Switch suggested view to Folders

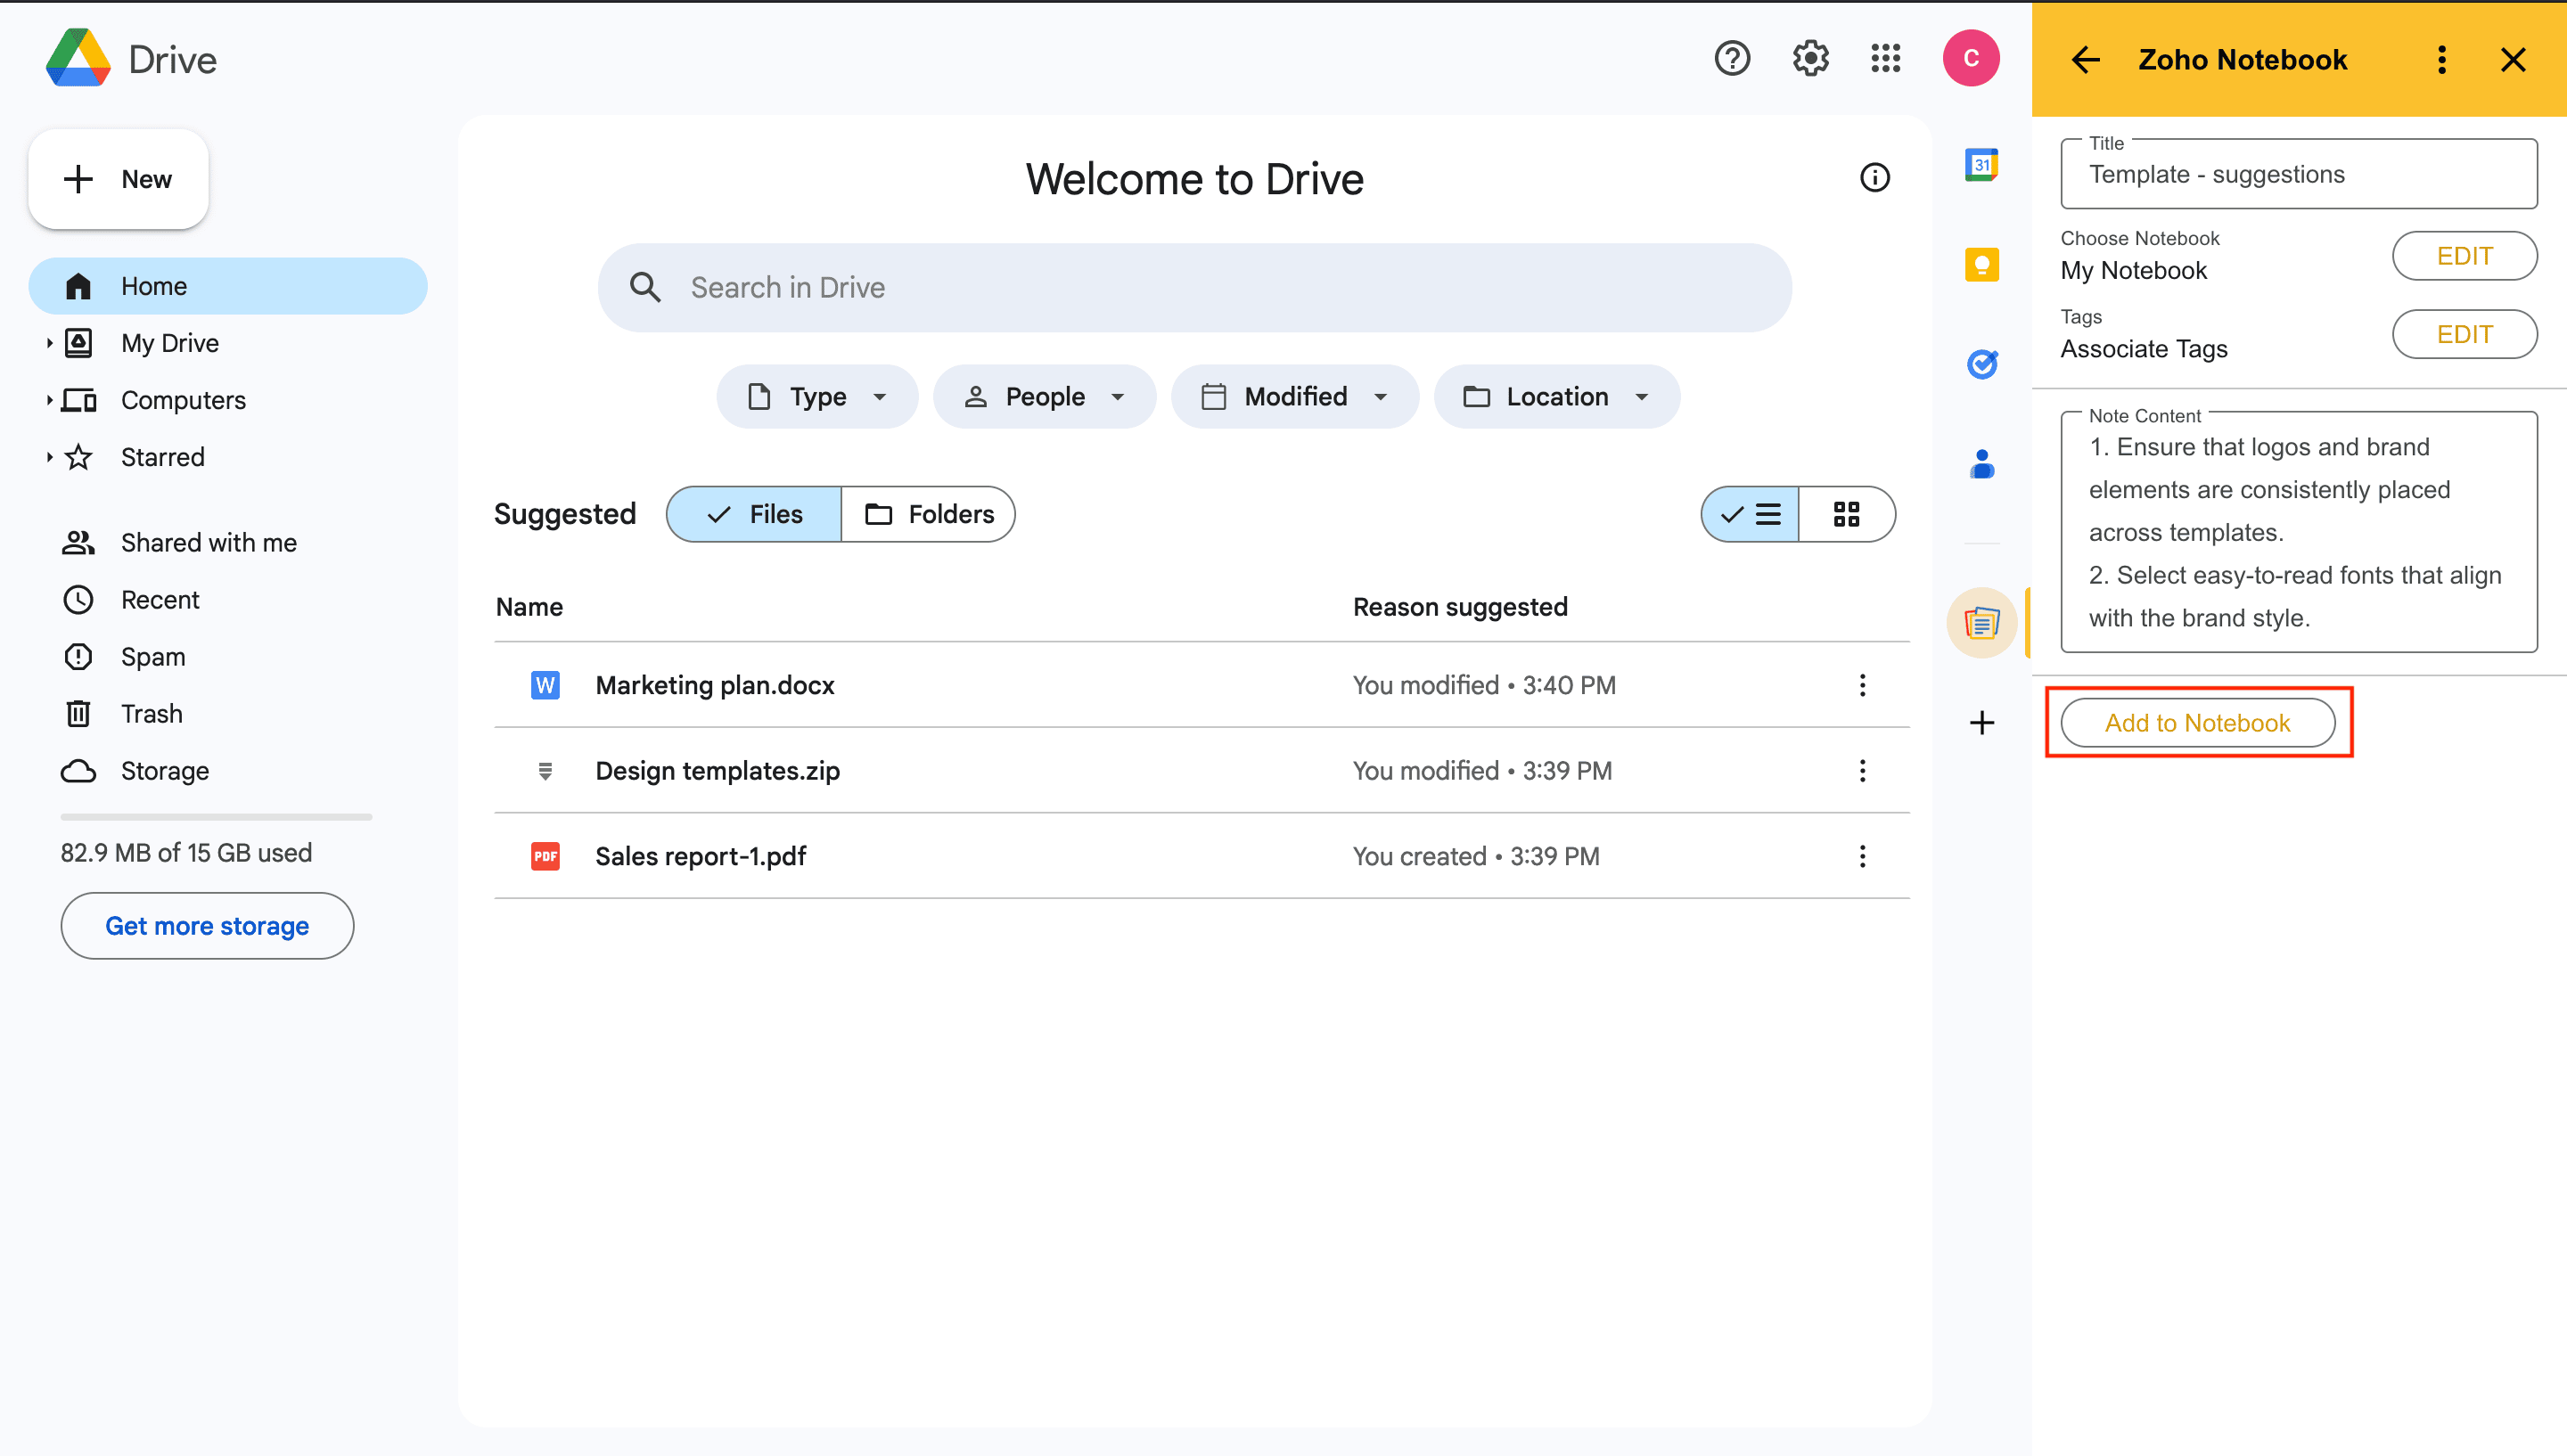928,514
